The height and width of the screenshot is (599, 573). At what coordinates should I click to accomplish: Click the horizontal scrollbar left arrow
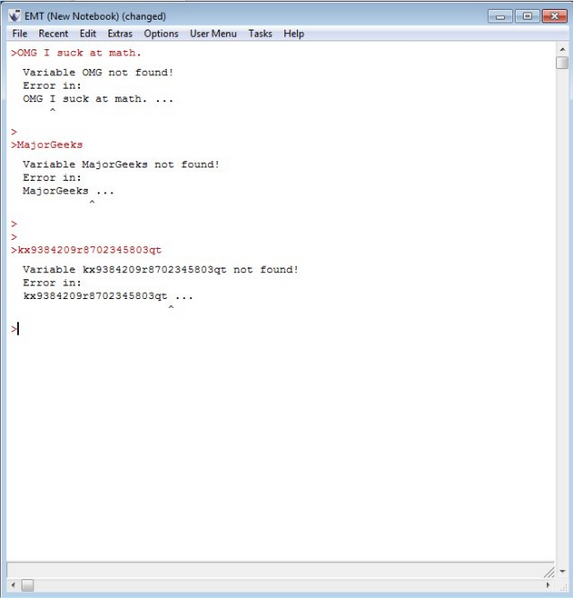pyautogui.click(x=13, y=585)
